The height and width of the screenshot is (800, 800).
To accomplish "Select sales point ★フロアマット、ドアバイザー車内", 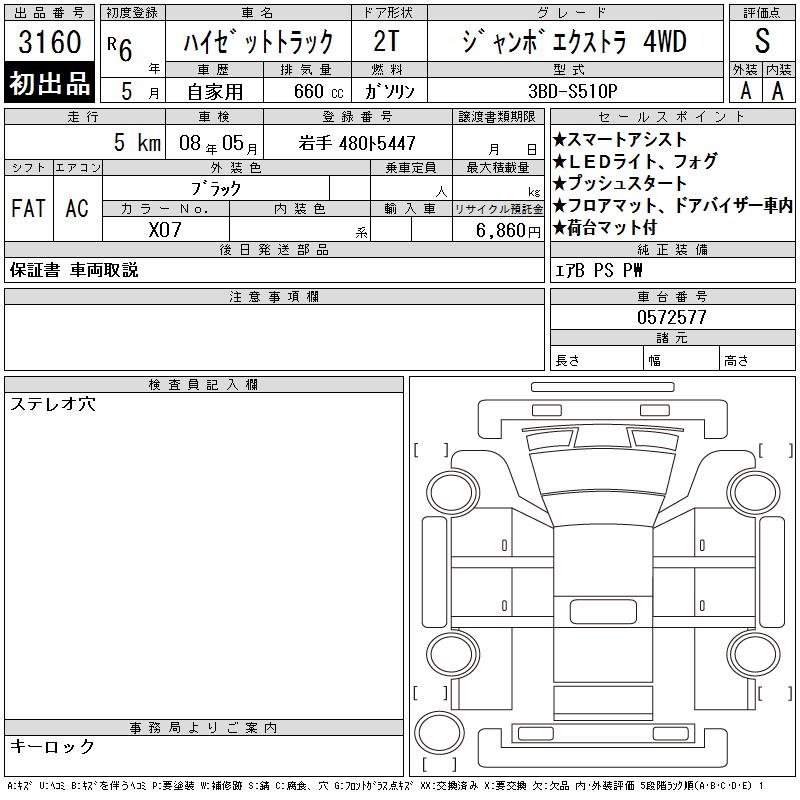I will (x=673, y=205).
